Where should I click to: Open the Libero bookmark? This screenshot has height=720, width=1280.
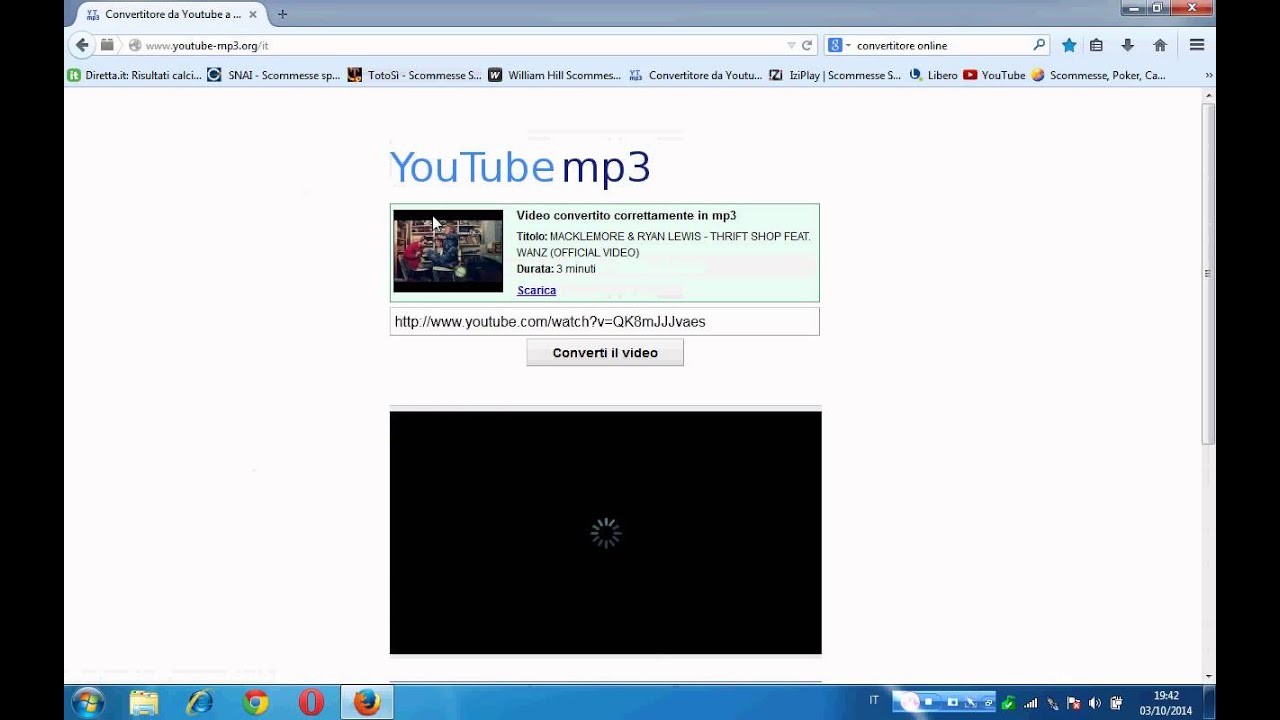pyautogui.click(x=934, y=75)
